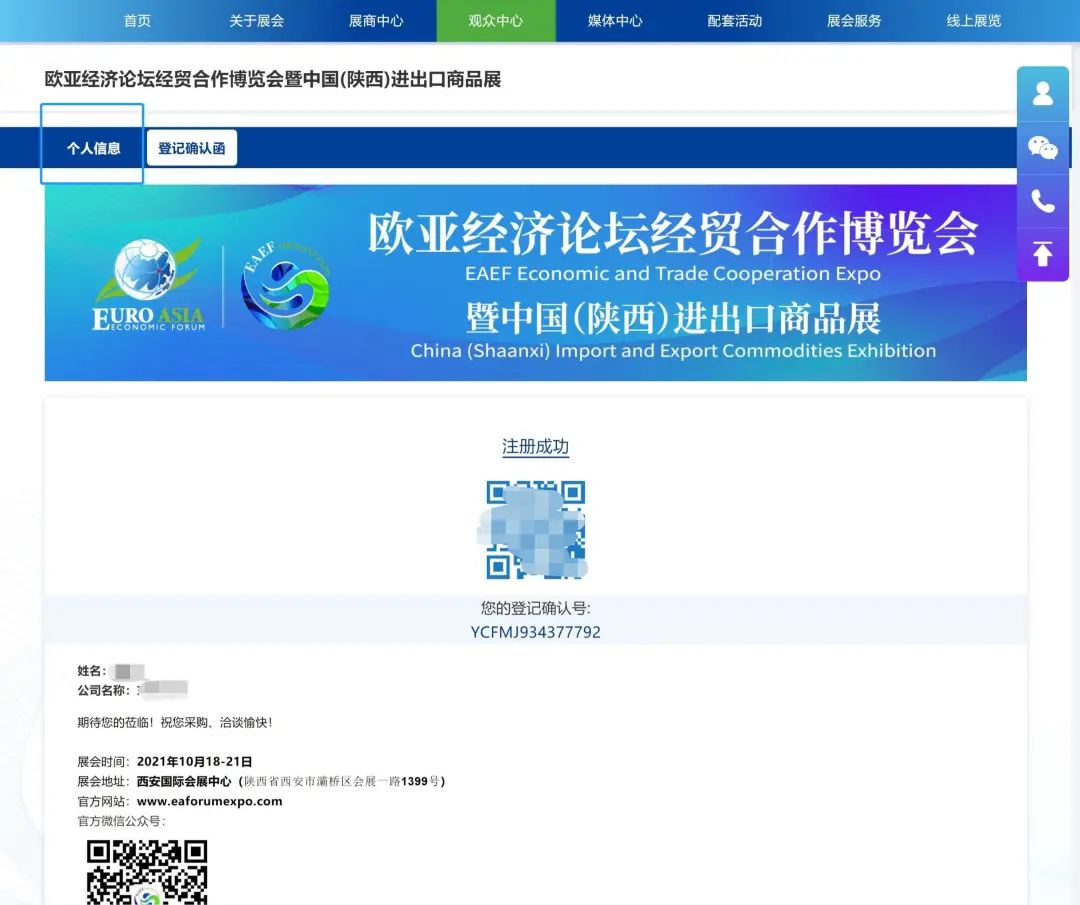
Task: Click the back-to-top arrow icon
Action: click(1042, 253)
